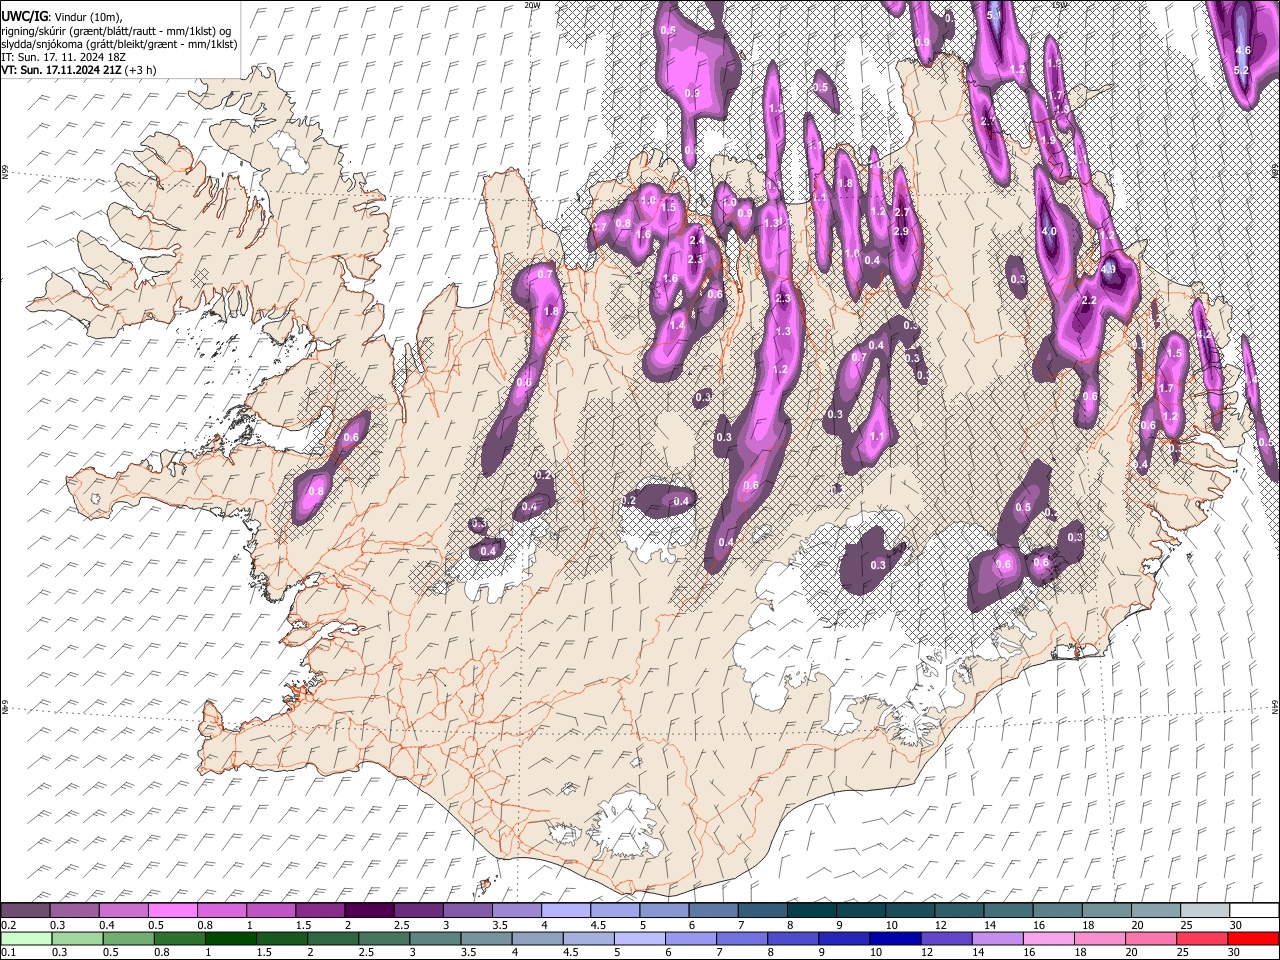
Task: Select the upper scale's 0.5 bright pink swatch
Action: 172,911
